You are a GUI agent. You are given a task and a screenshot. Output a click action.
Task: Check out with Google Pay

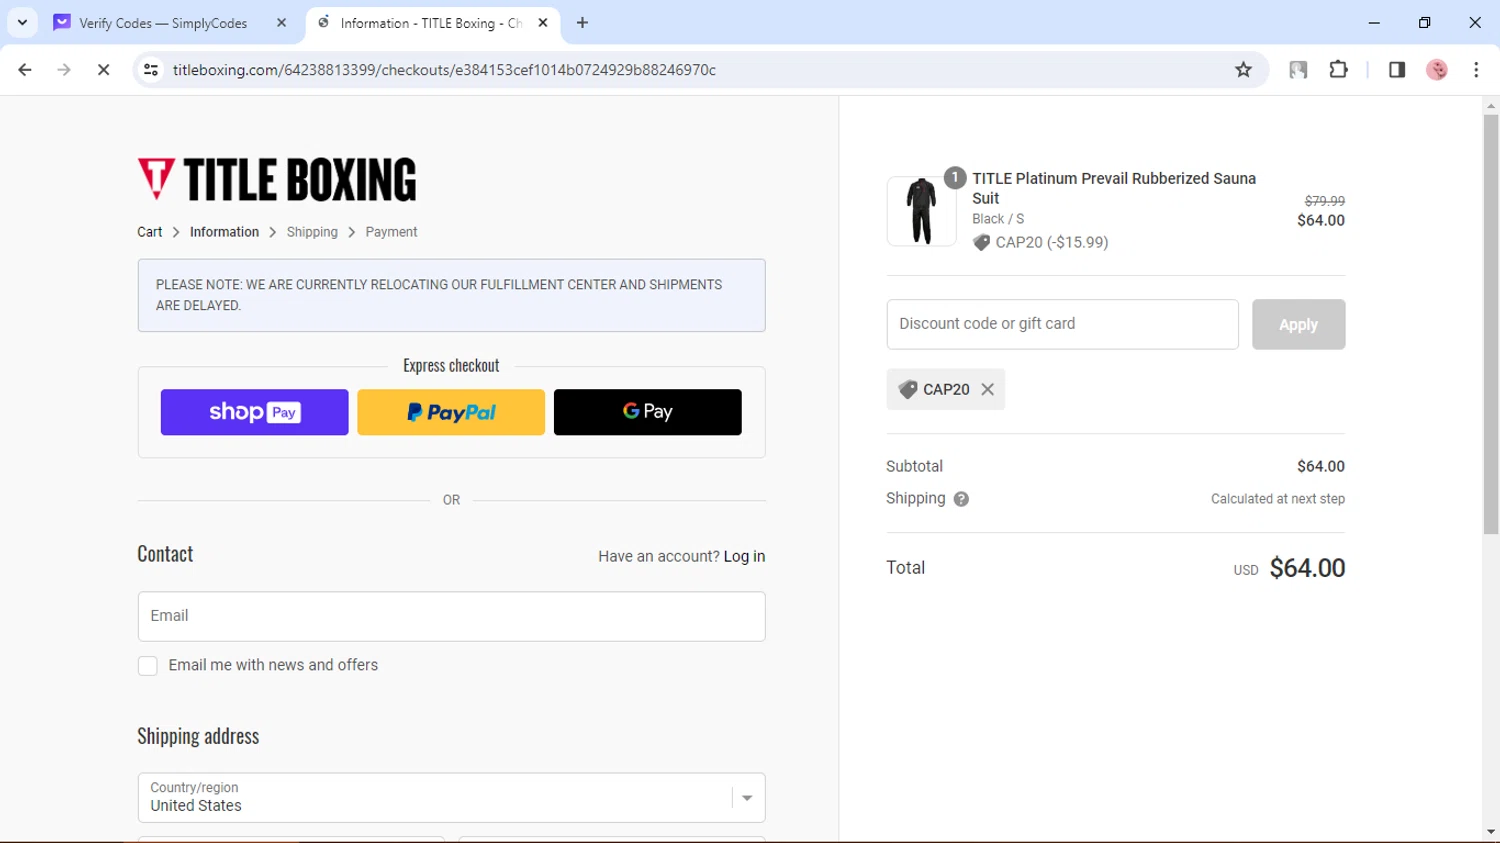[648, 412]
